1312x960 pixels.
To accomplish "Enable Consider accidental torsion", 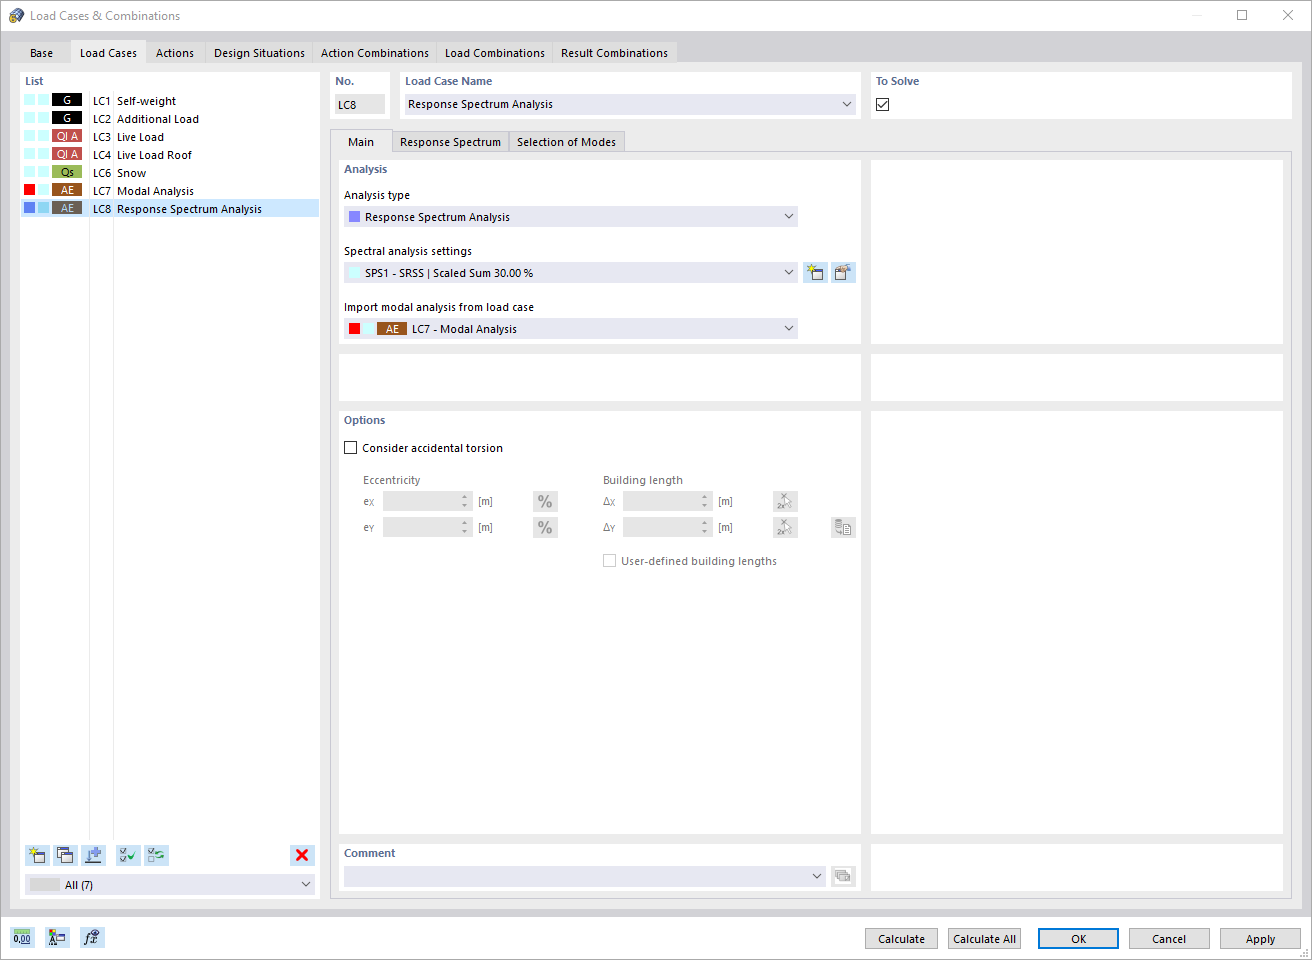I will [350, 448].
